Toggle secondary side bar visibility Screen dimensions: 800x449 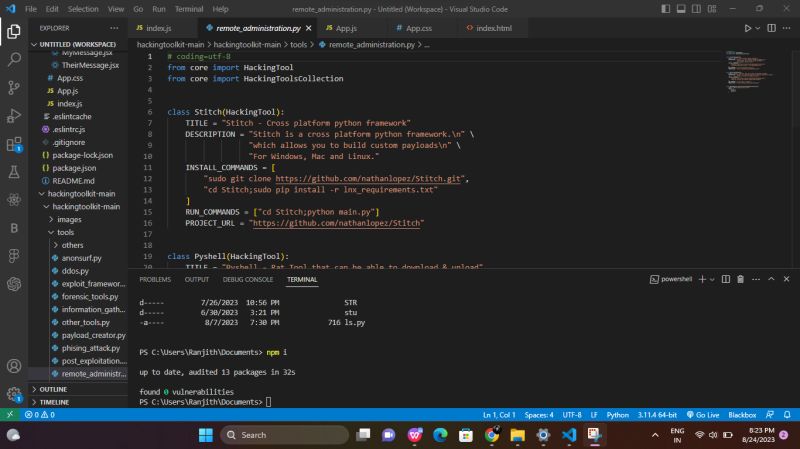point(696,9)
